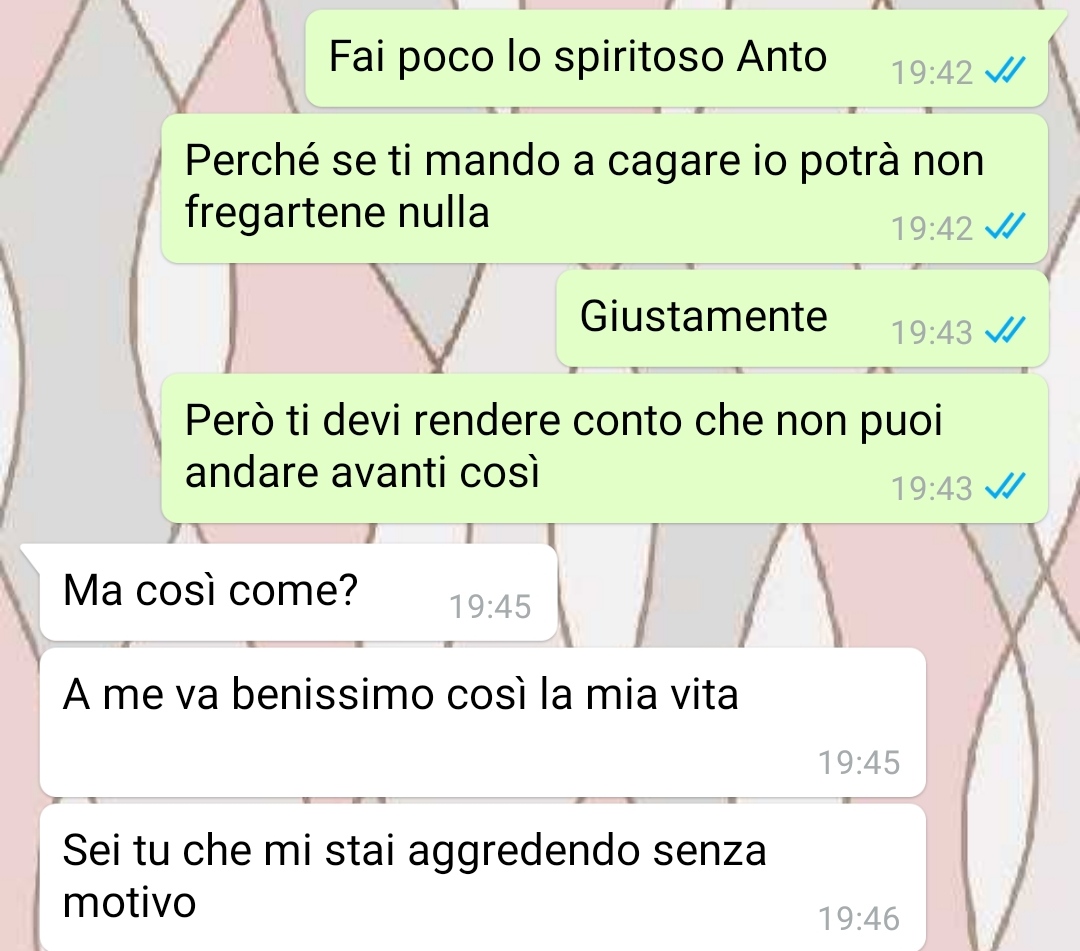Screen dimensions: 1080x951
Task: Select the 'Giustamente' message bubble
Action: click(x=802, y=318)
